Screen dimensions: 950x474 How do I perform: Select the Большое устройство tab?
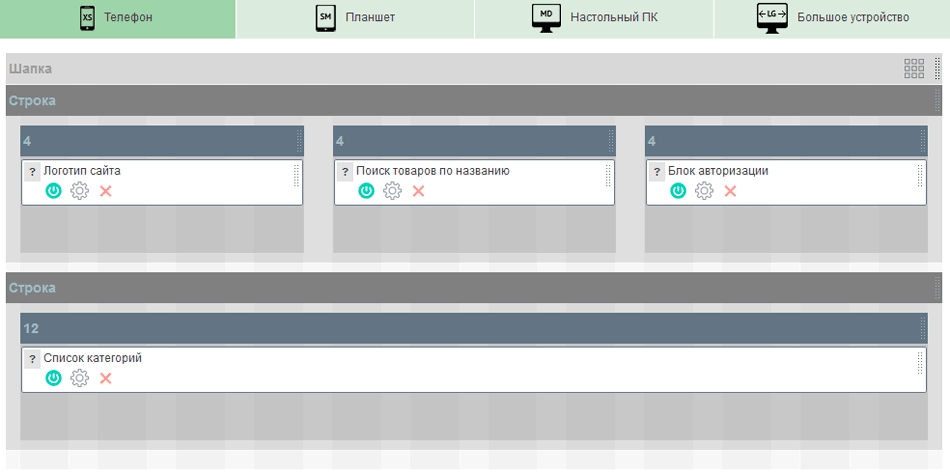[x=832, y=18]
